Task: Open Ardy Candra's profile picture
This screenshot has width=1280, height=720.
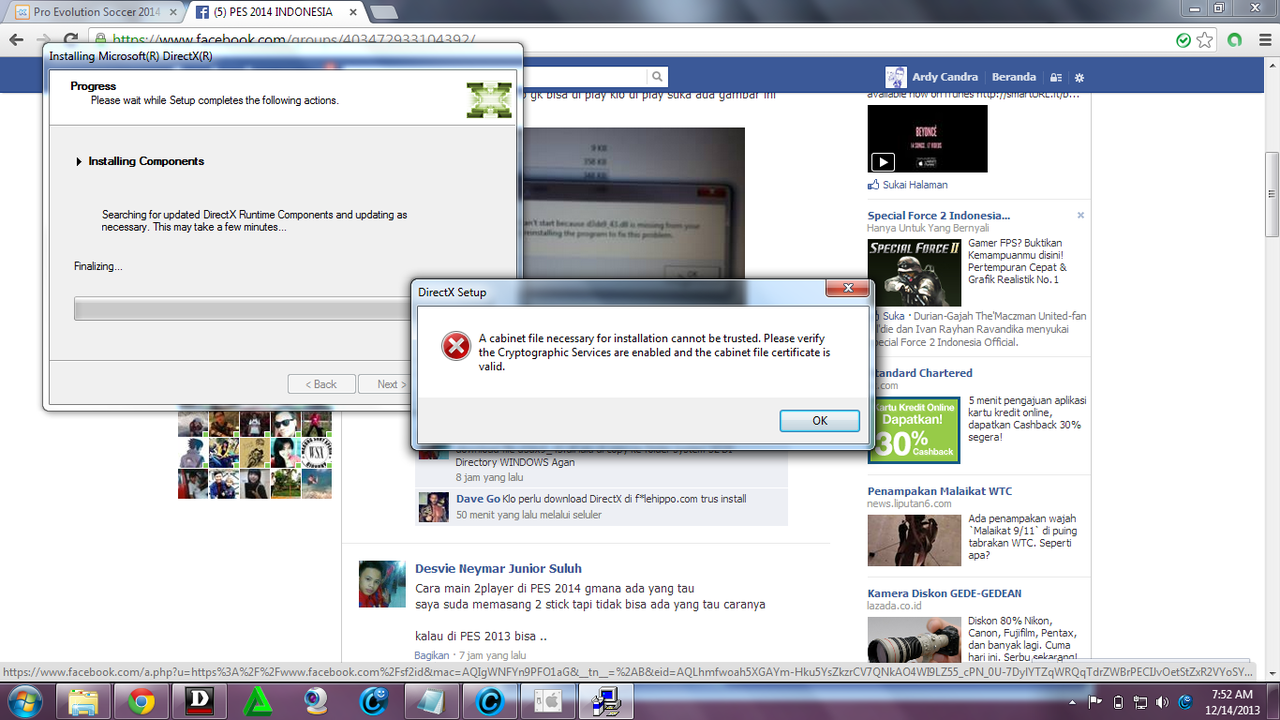Action: [896, 77]
